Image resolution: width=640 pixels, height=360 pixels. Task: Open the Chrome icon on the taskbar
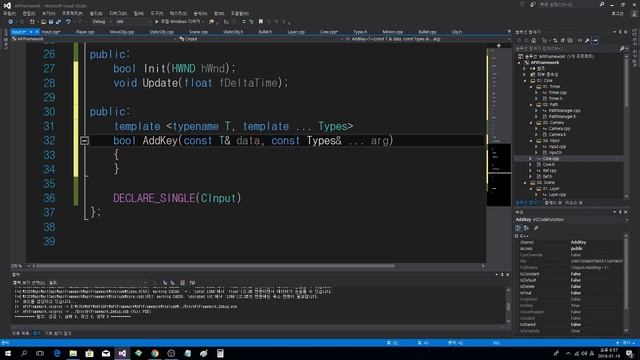coord(155,353)
